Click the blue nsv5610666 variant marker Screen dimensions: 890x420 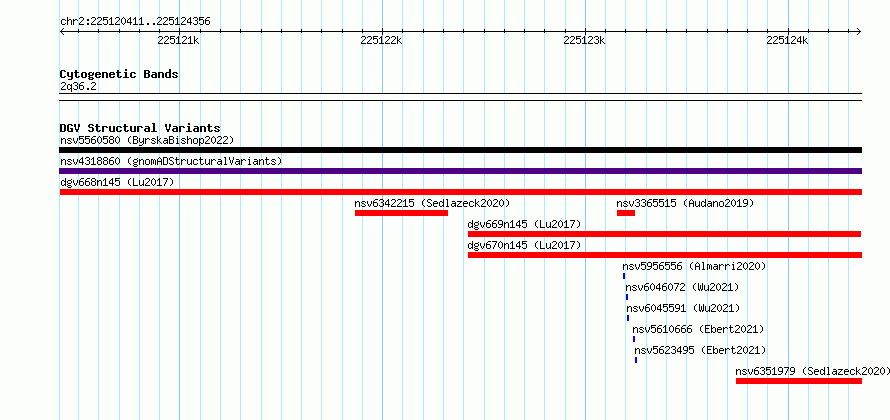(634, 339)
